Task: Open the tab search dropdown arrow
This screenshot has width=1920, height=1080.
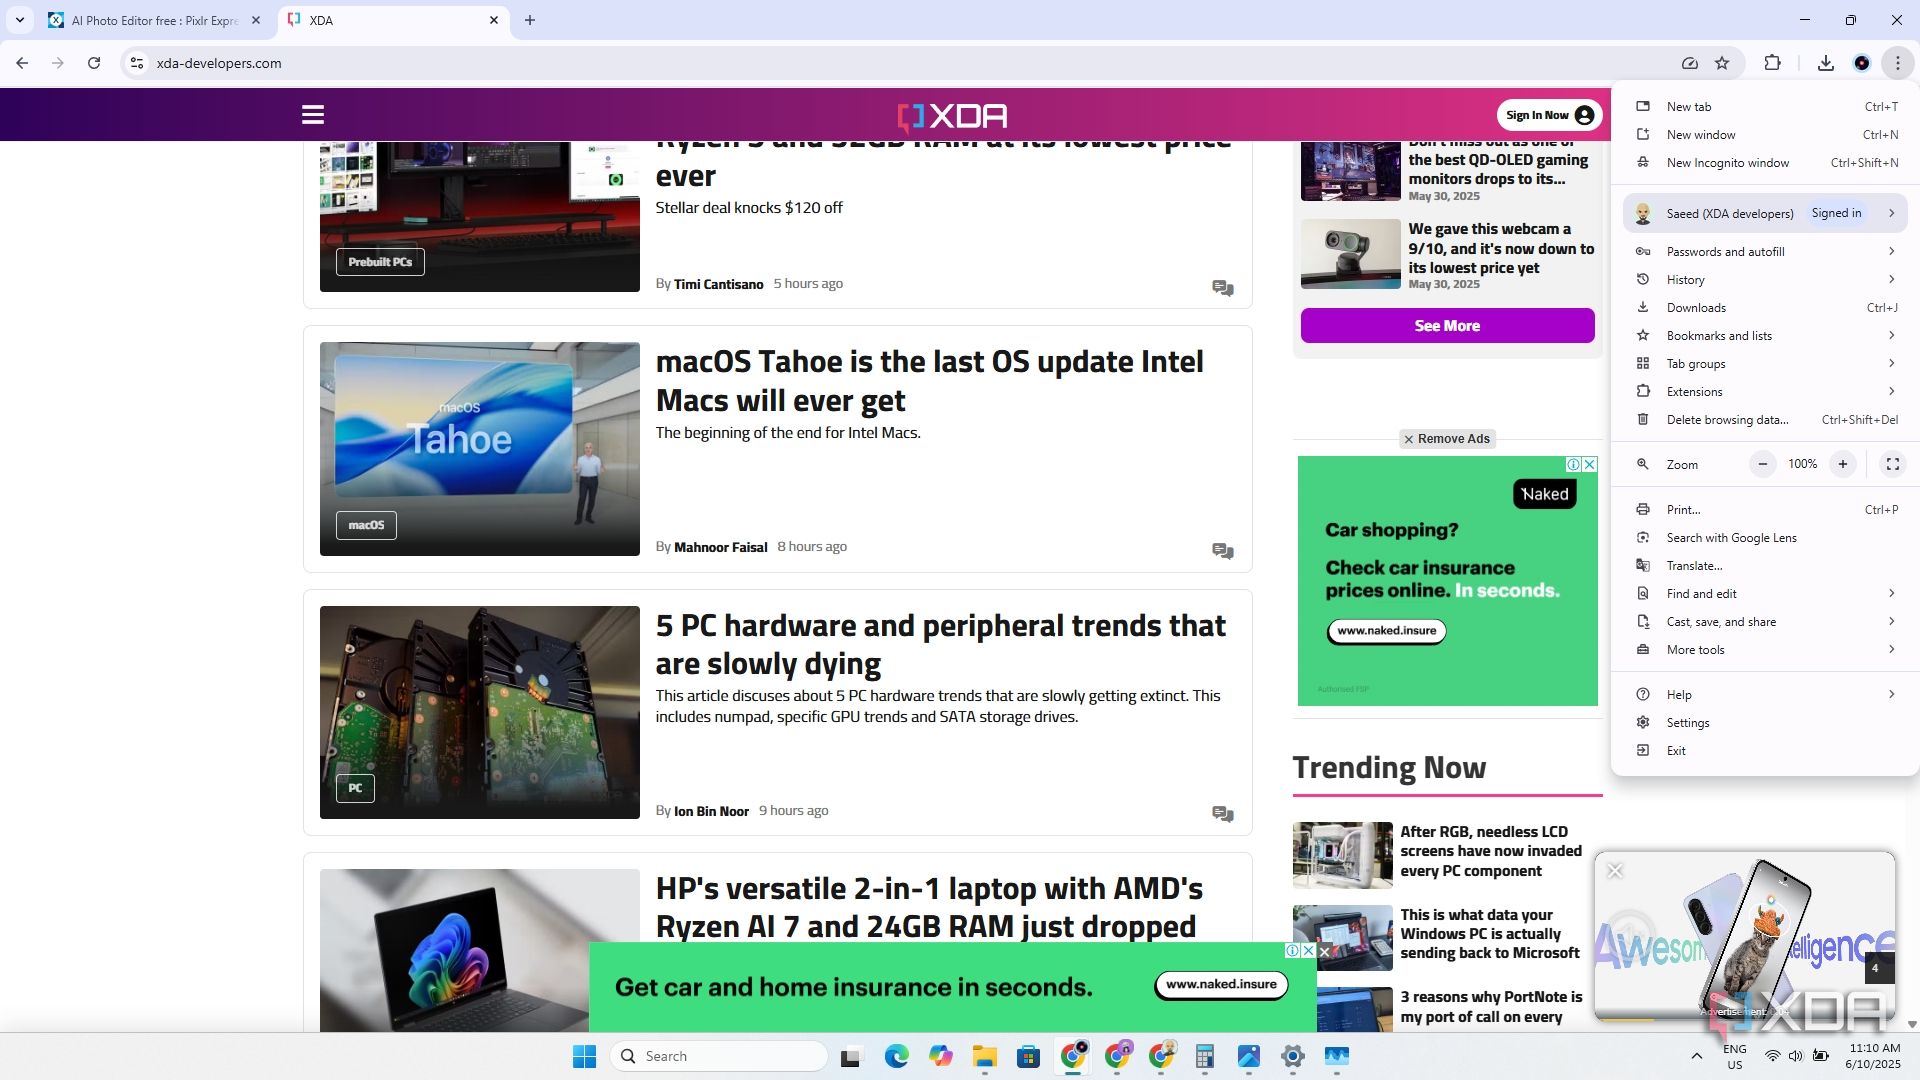Action: [20, 20]
